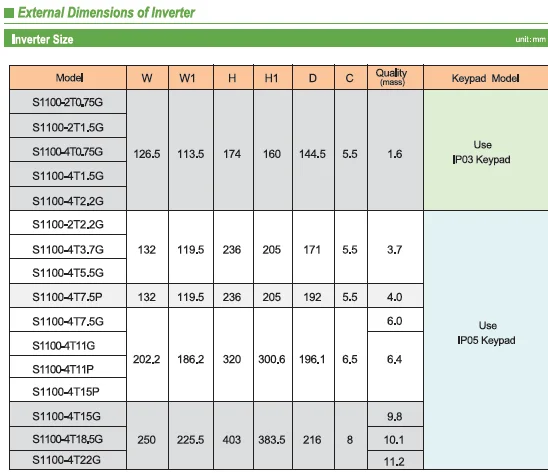
Task: Click the D value 192
Action: [x=312, y=297]
